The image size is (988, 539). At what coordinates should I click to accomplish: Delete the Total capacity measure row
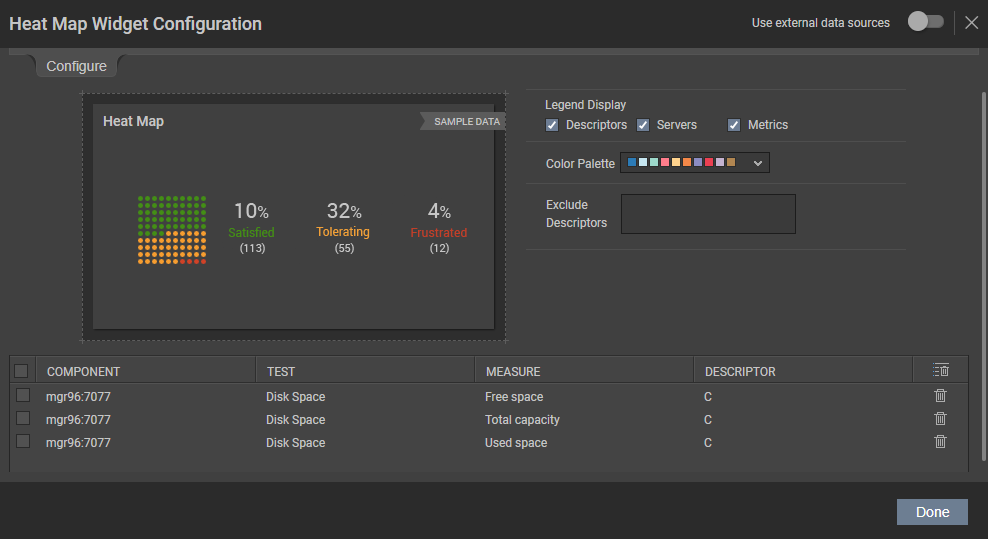point(940,419)
